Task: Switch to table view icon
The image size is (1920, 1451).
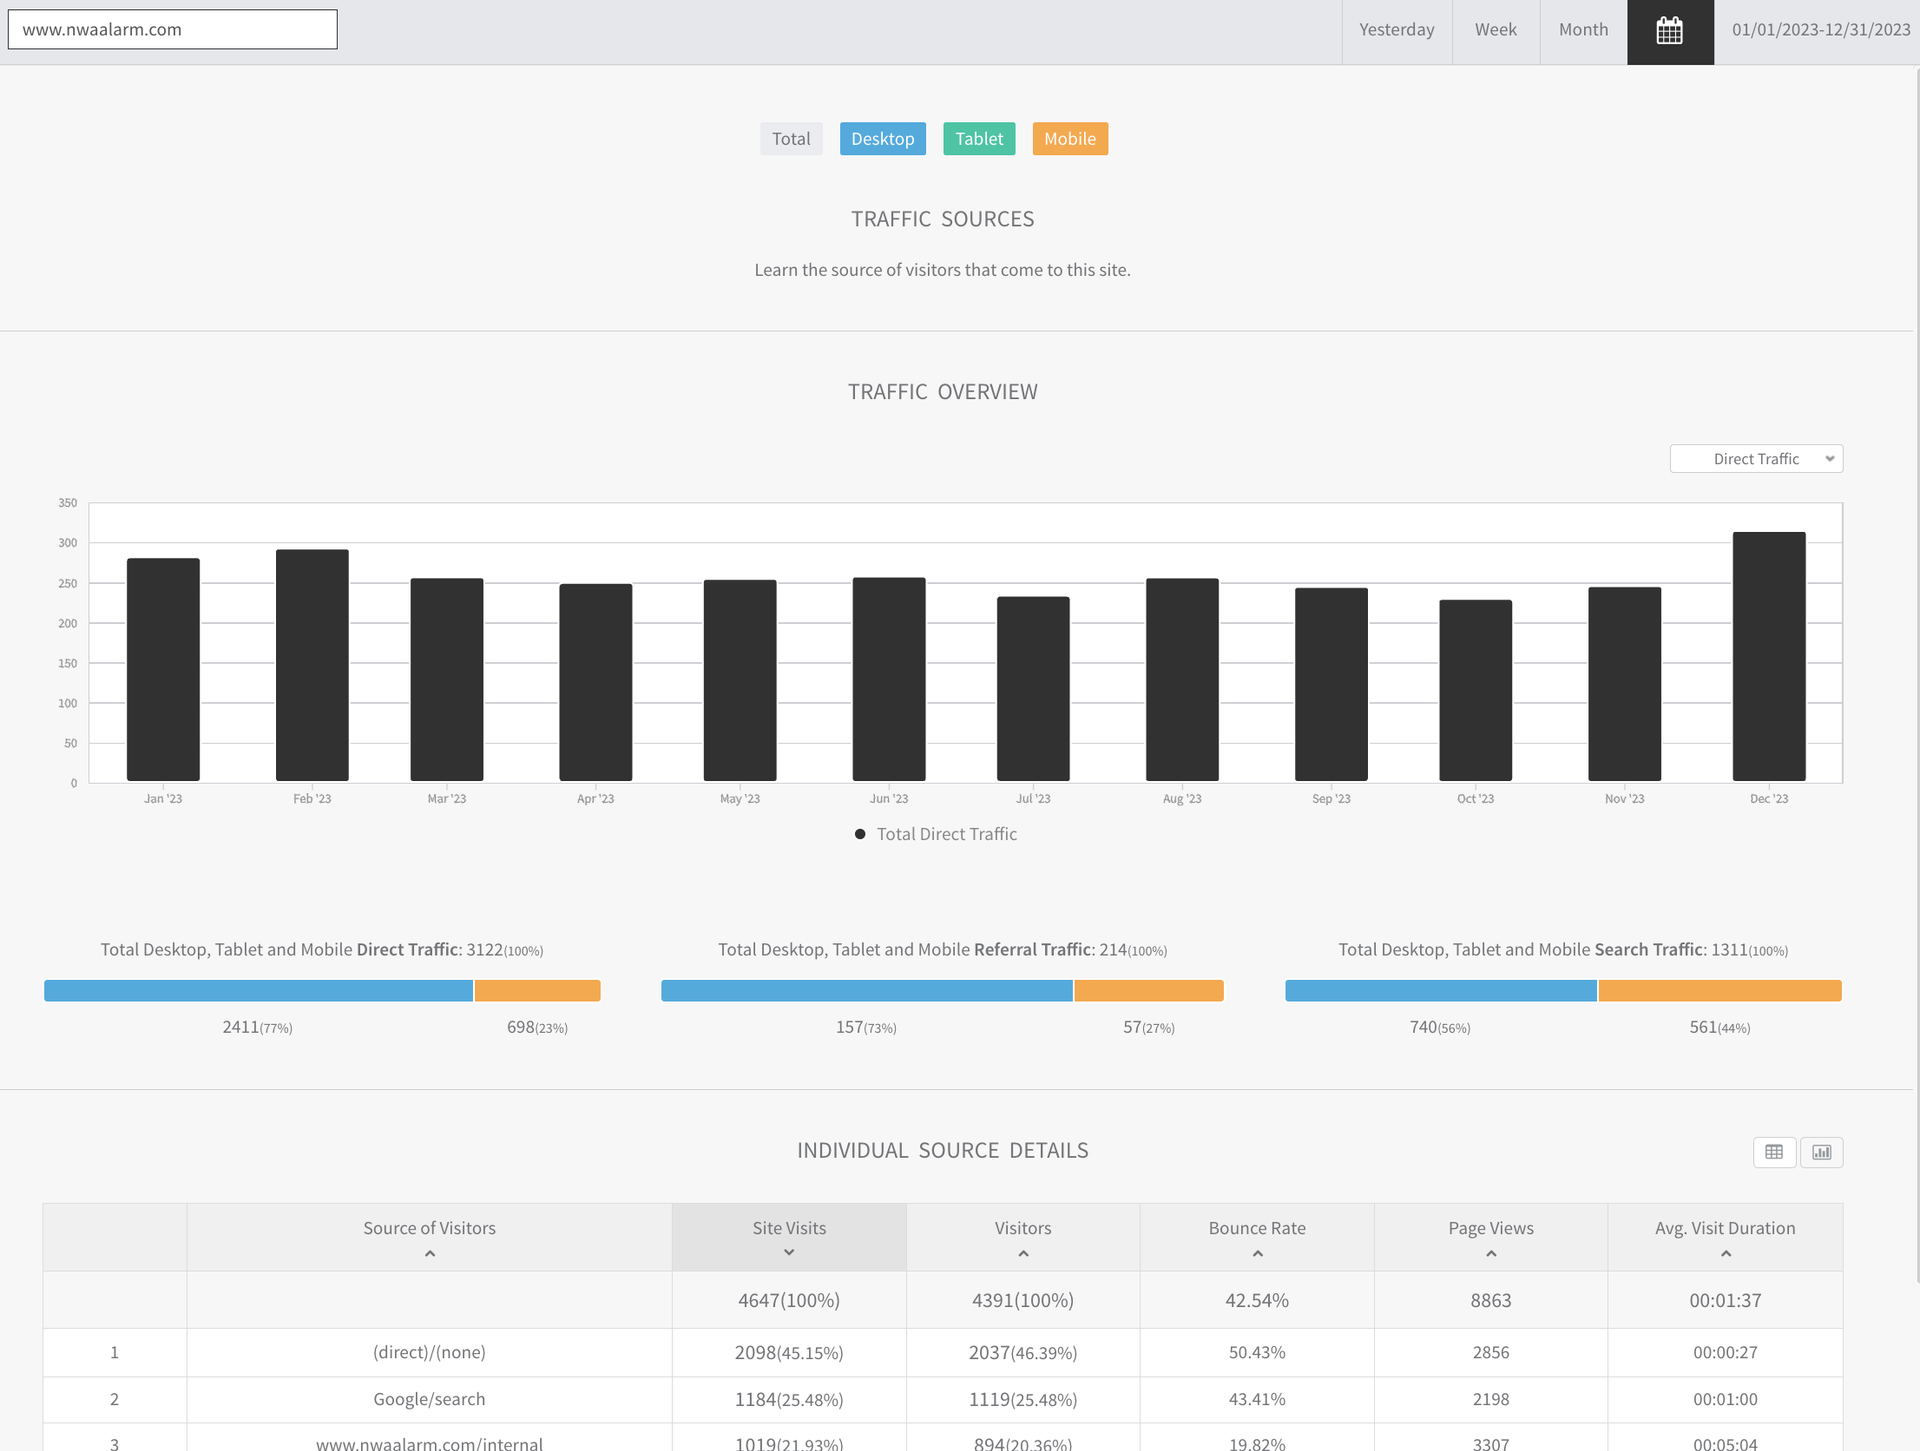Action: pos(1774,1152)
